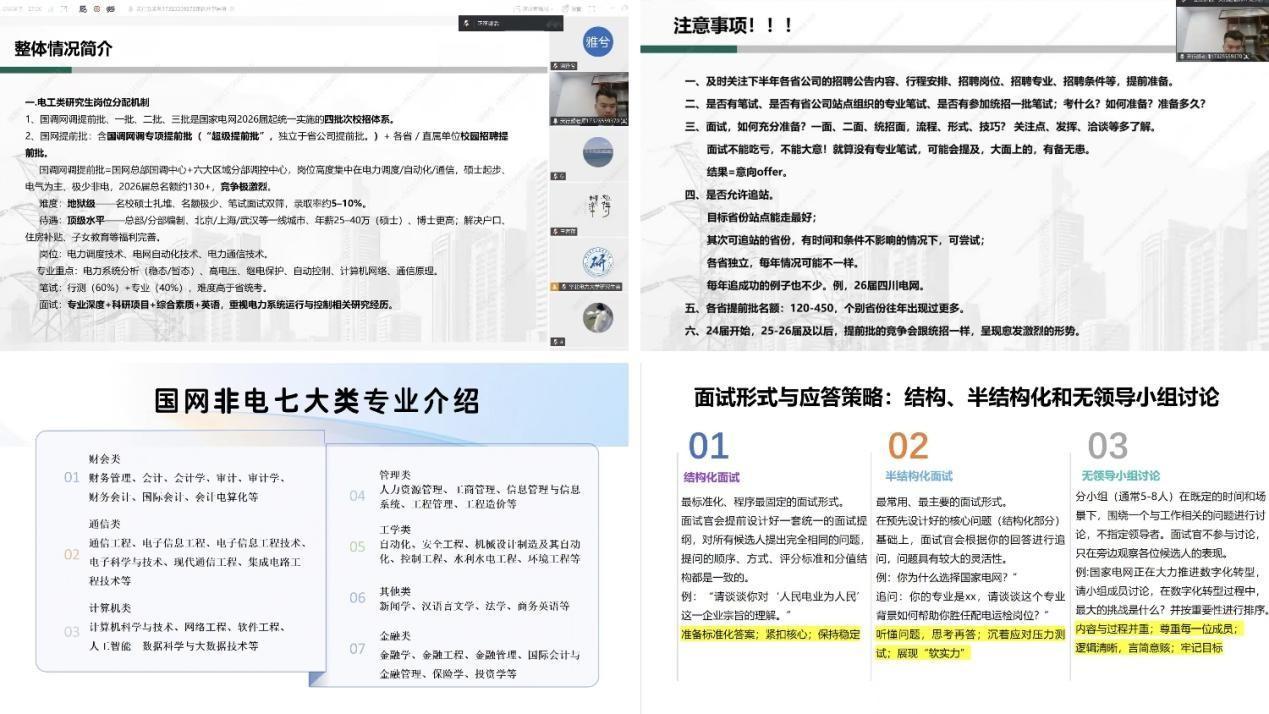Click the number 05 beside 工学类

tap(357, 546)
